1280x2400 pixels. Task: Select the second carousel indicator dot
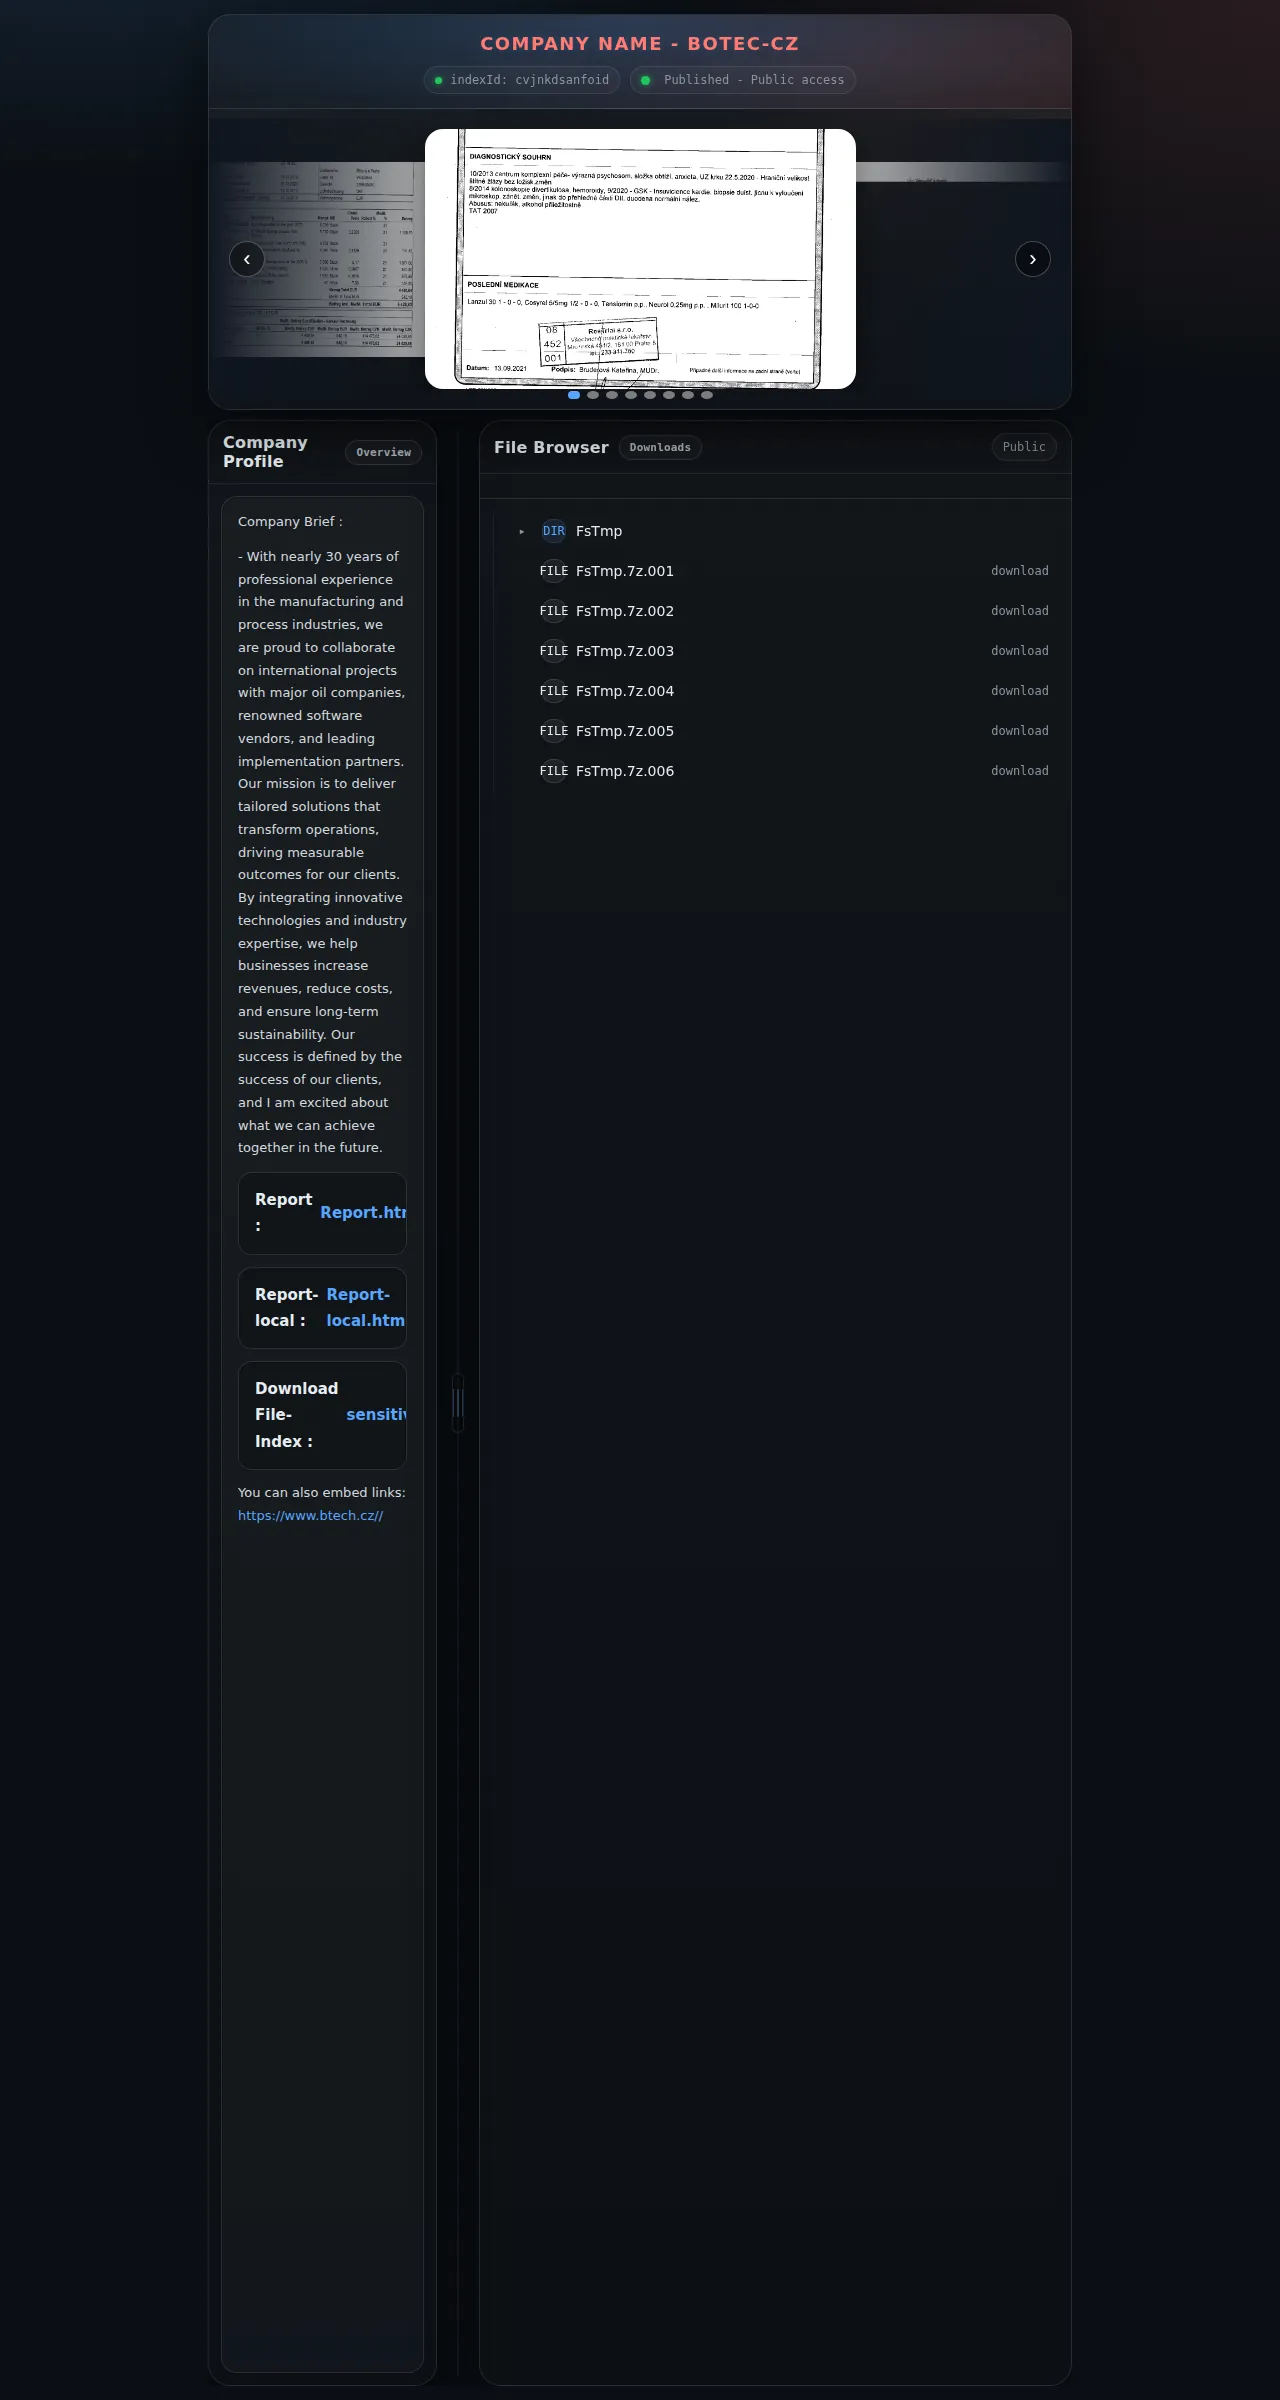click(593, 395)
